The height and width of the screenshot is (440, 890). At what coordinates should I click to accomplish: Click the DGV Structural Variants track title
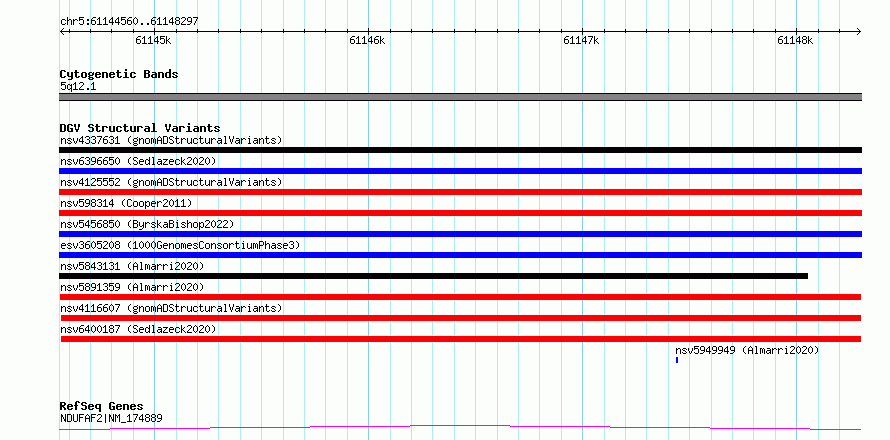pos(140,128)
